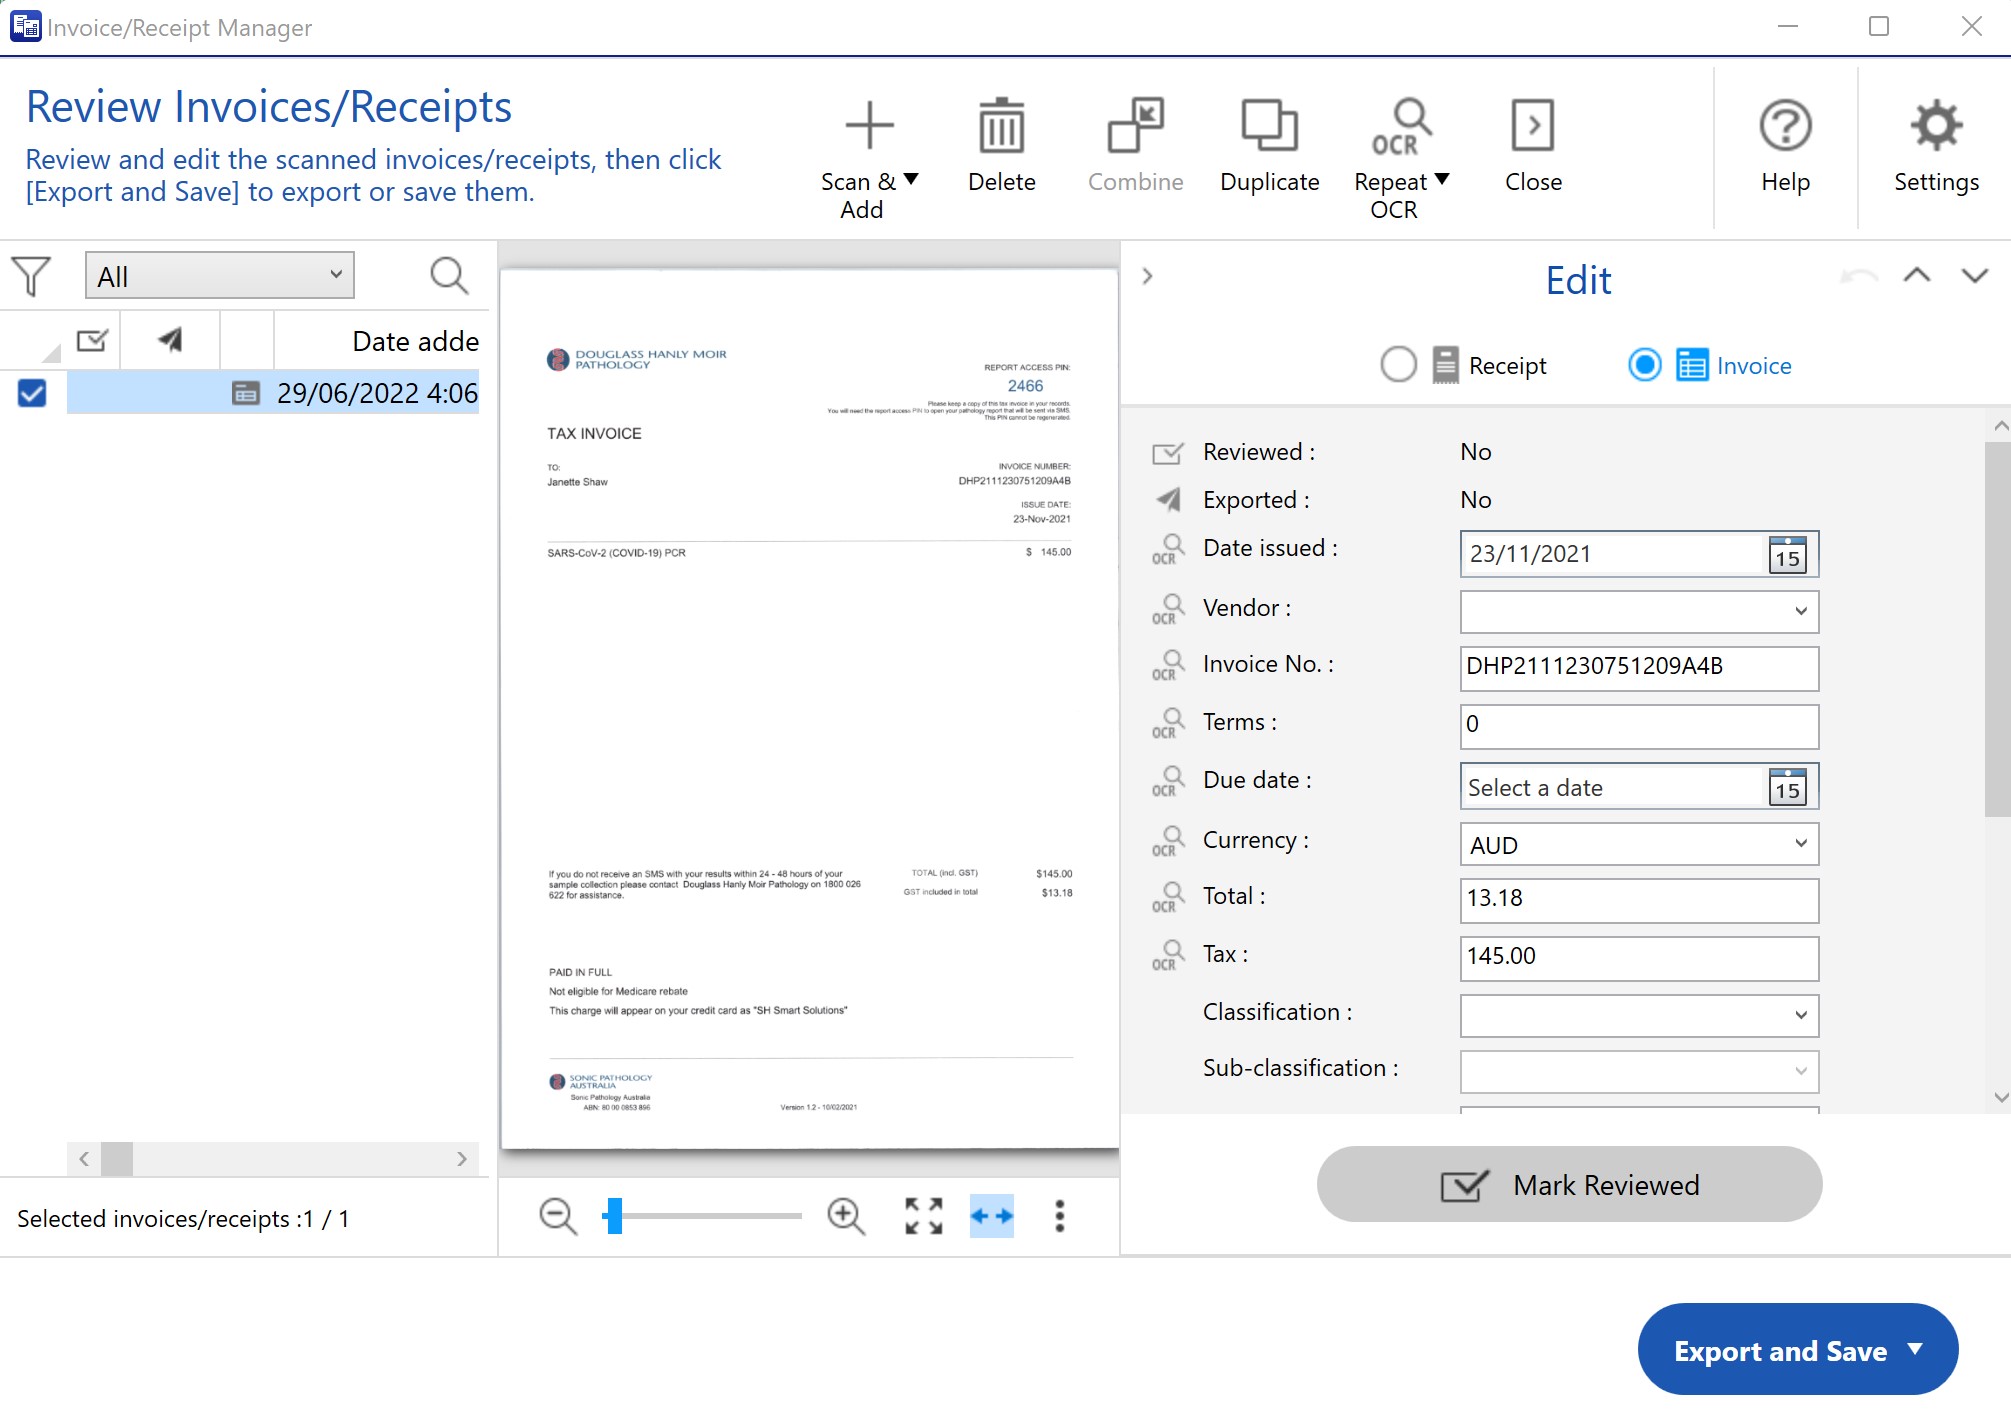Select the Invoice radio button
The image size is (2011, 1410).
click(1645, 365)
